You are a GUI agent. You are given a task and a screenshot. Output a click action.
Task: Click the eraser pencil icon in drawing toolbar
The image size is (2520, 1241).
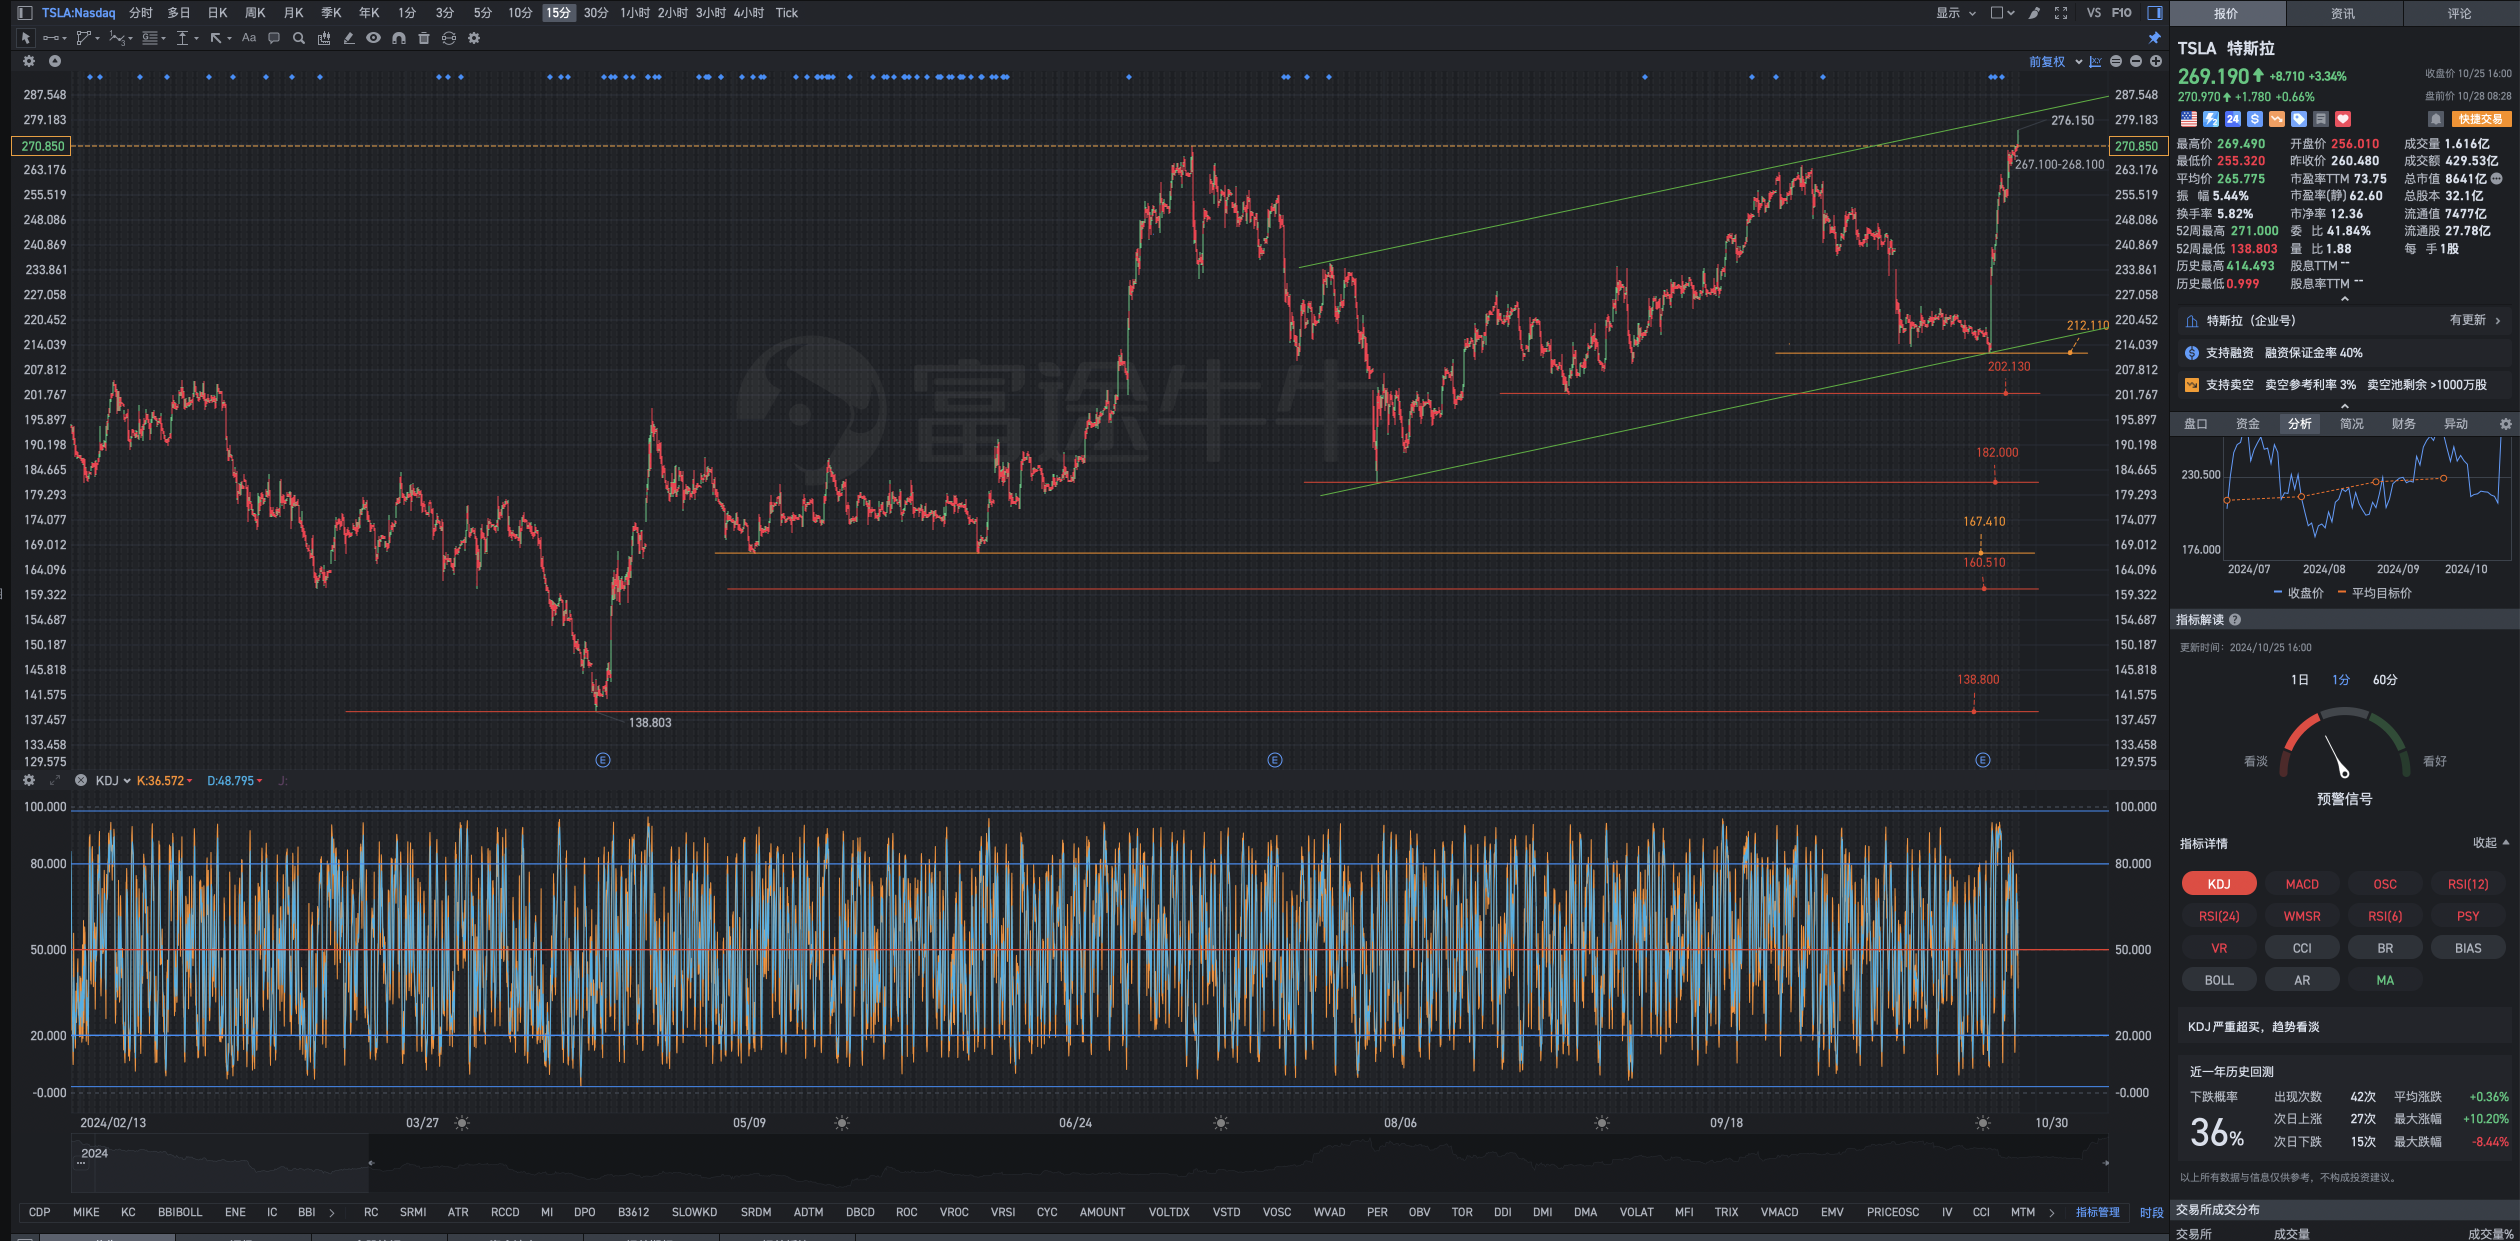[349, 38]
